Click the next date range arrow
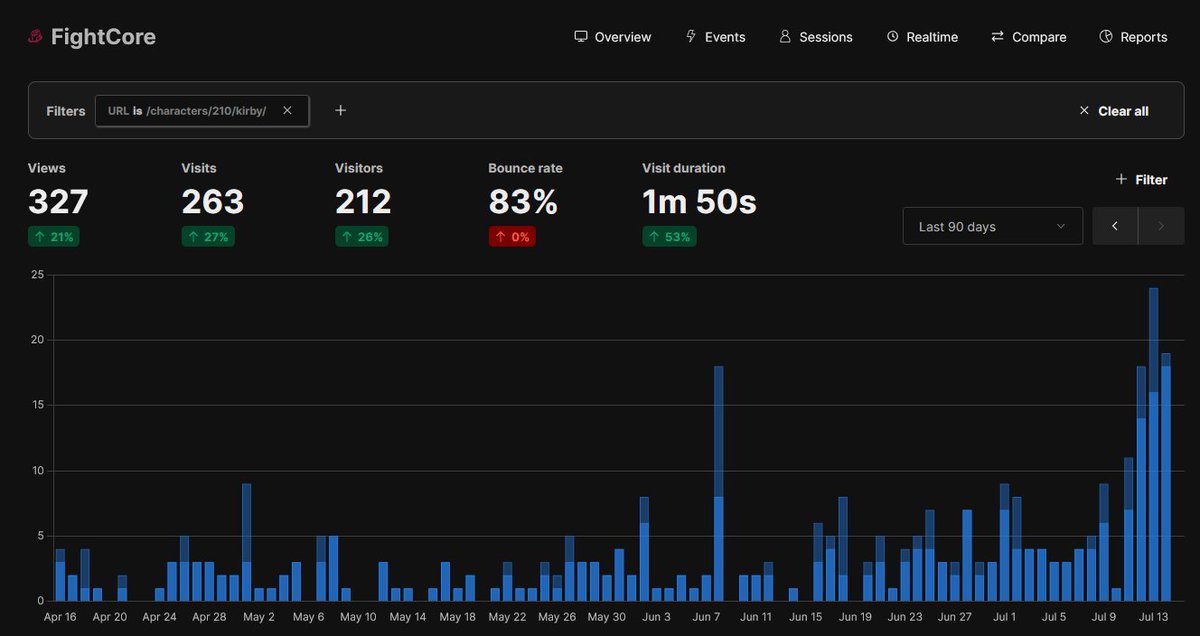 (1161, 226)
